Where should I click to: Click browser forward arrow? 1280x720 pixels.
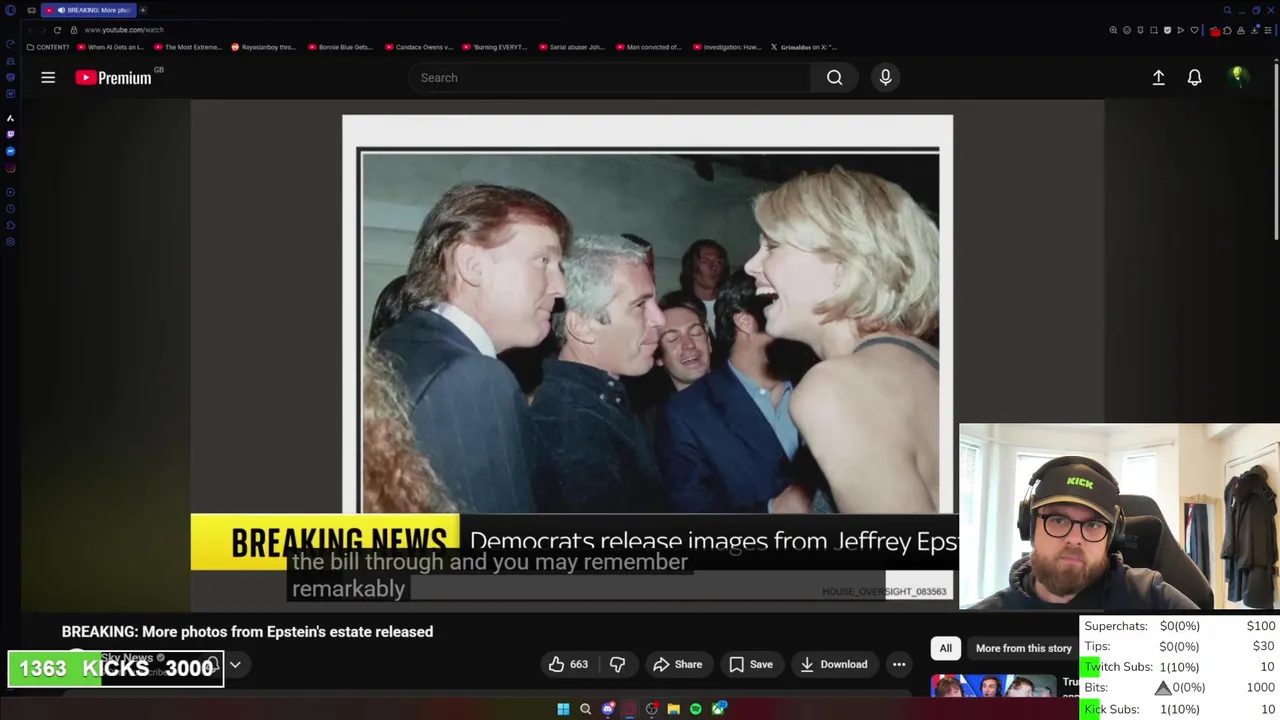tap(43, 30)
